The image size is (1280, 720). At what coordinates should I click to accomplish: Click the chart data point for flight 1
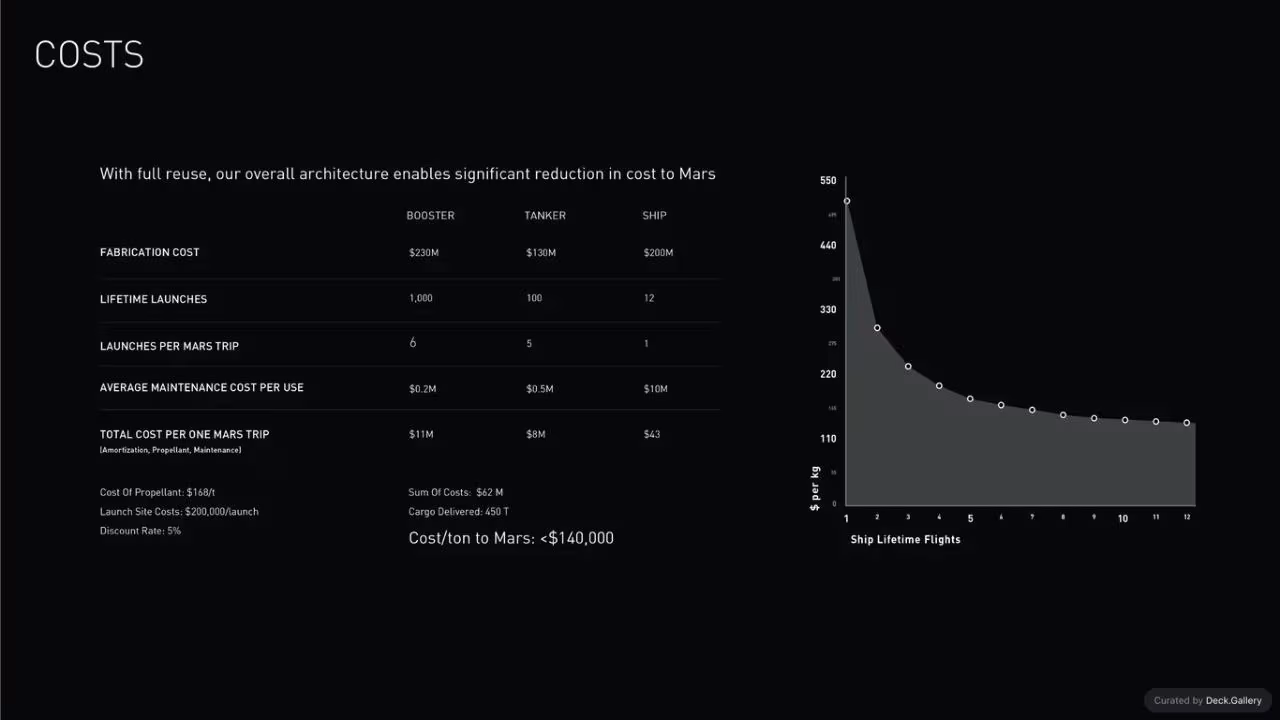click(847, 201)
